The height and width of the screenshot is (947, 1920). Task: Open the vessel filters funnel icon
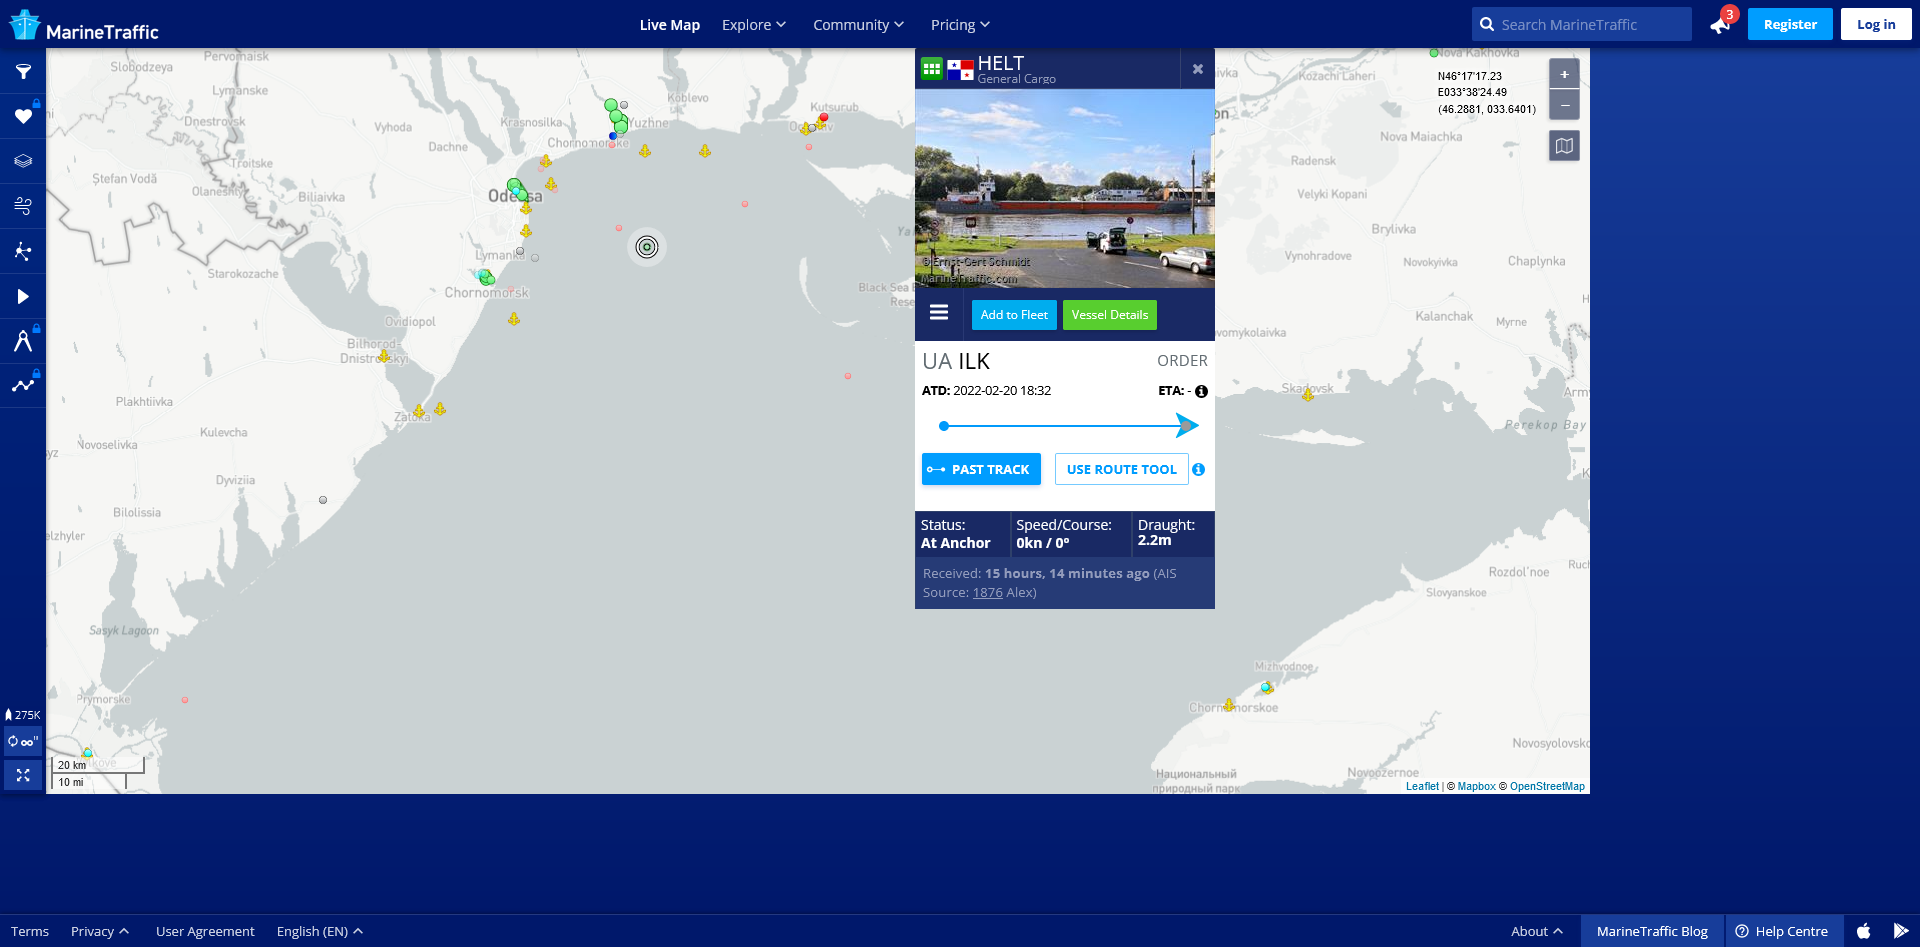click(x=23, y=72)
